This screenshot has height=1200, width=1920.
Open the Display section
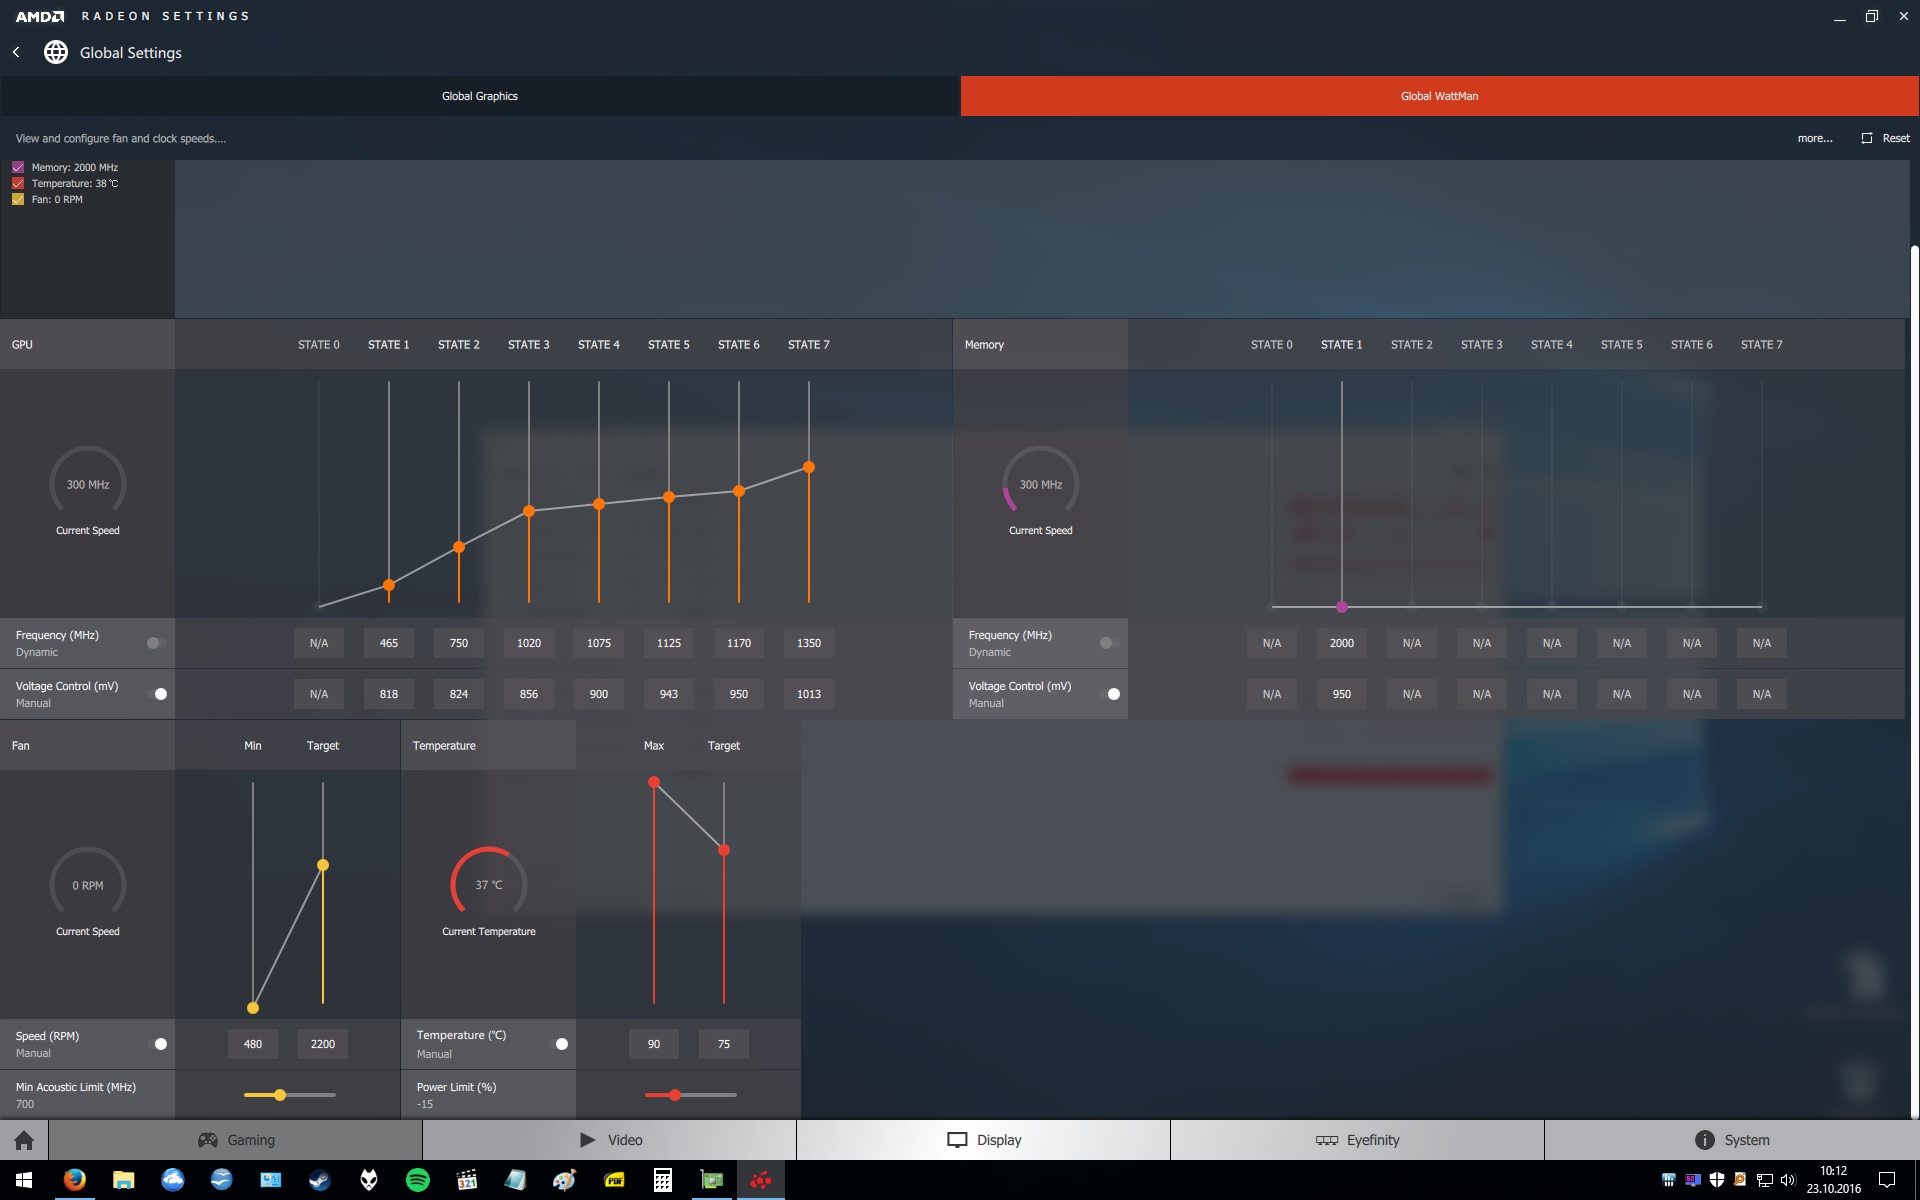click(x=984, y=1140)
